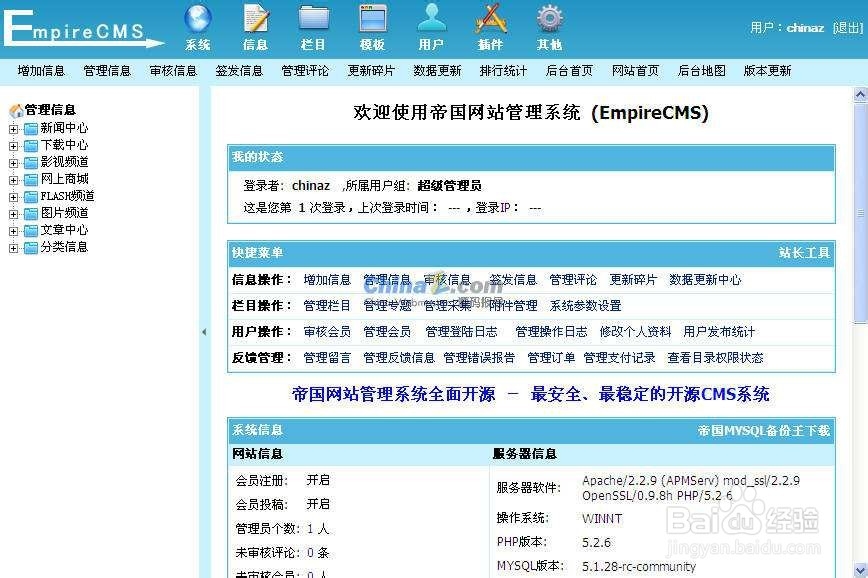
Task: Log out via the 退出 link
Action: pyautogui.click(x=848, y=28)
